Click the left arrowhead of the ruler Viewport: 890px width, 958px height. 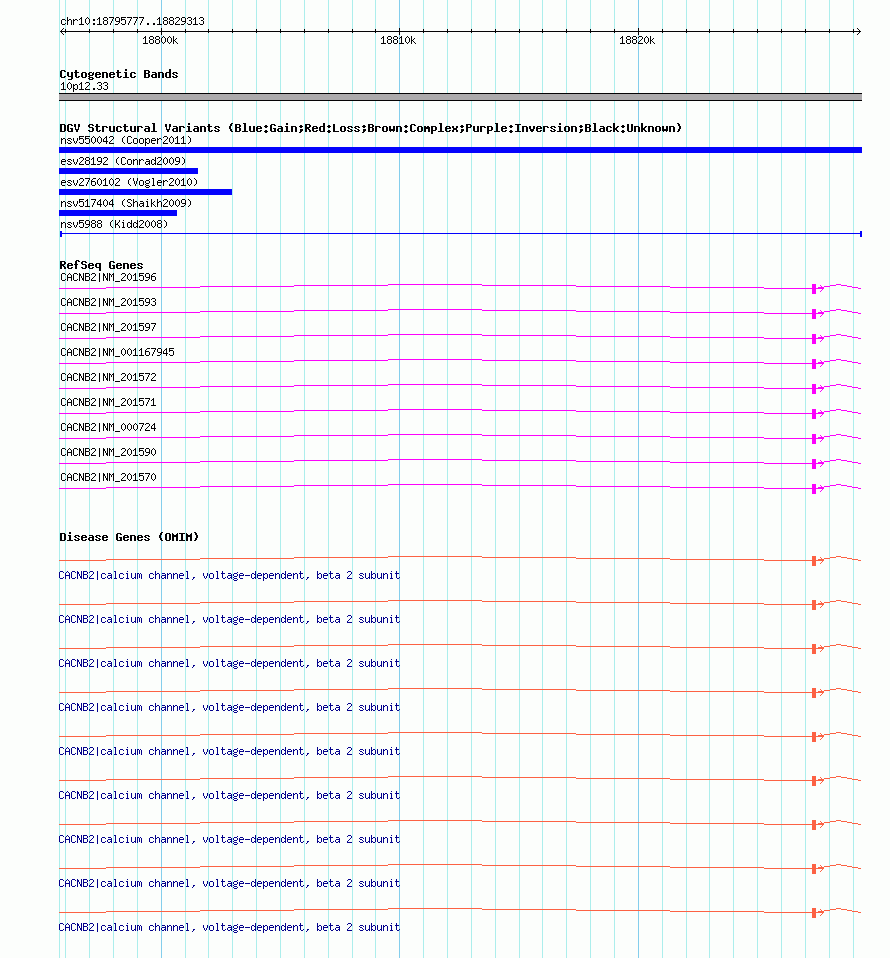[62, 31]
